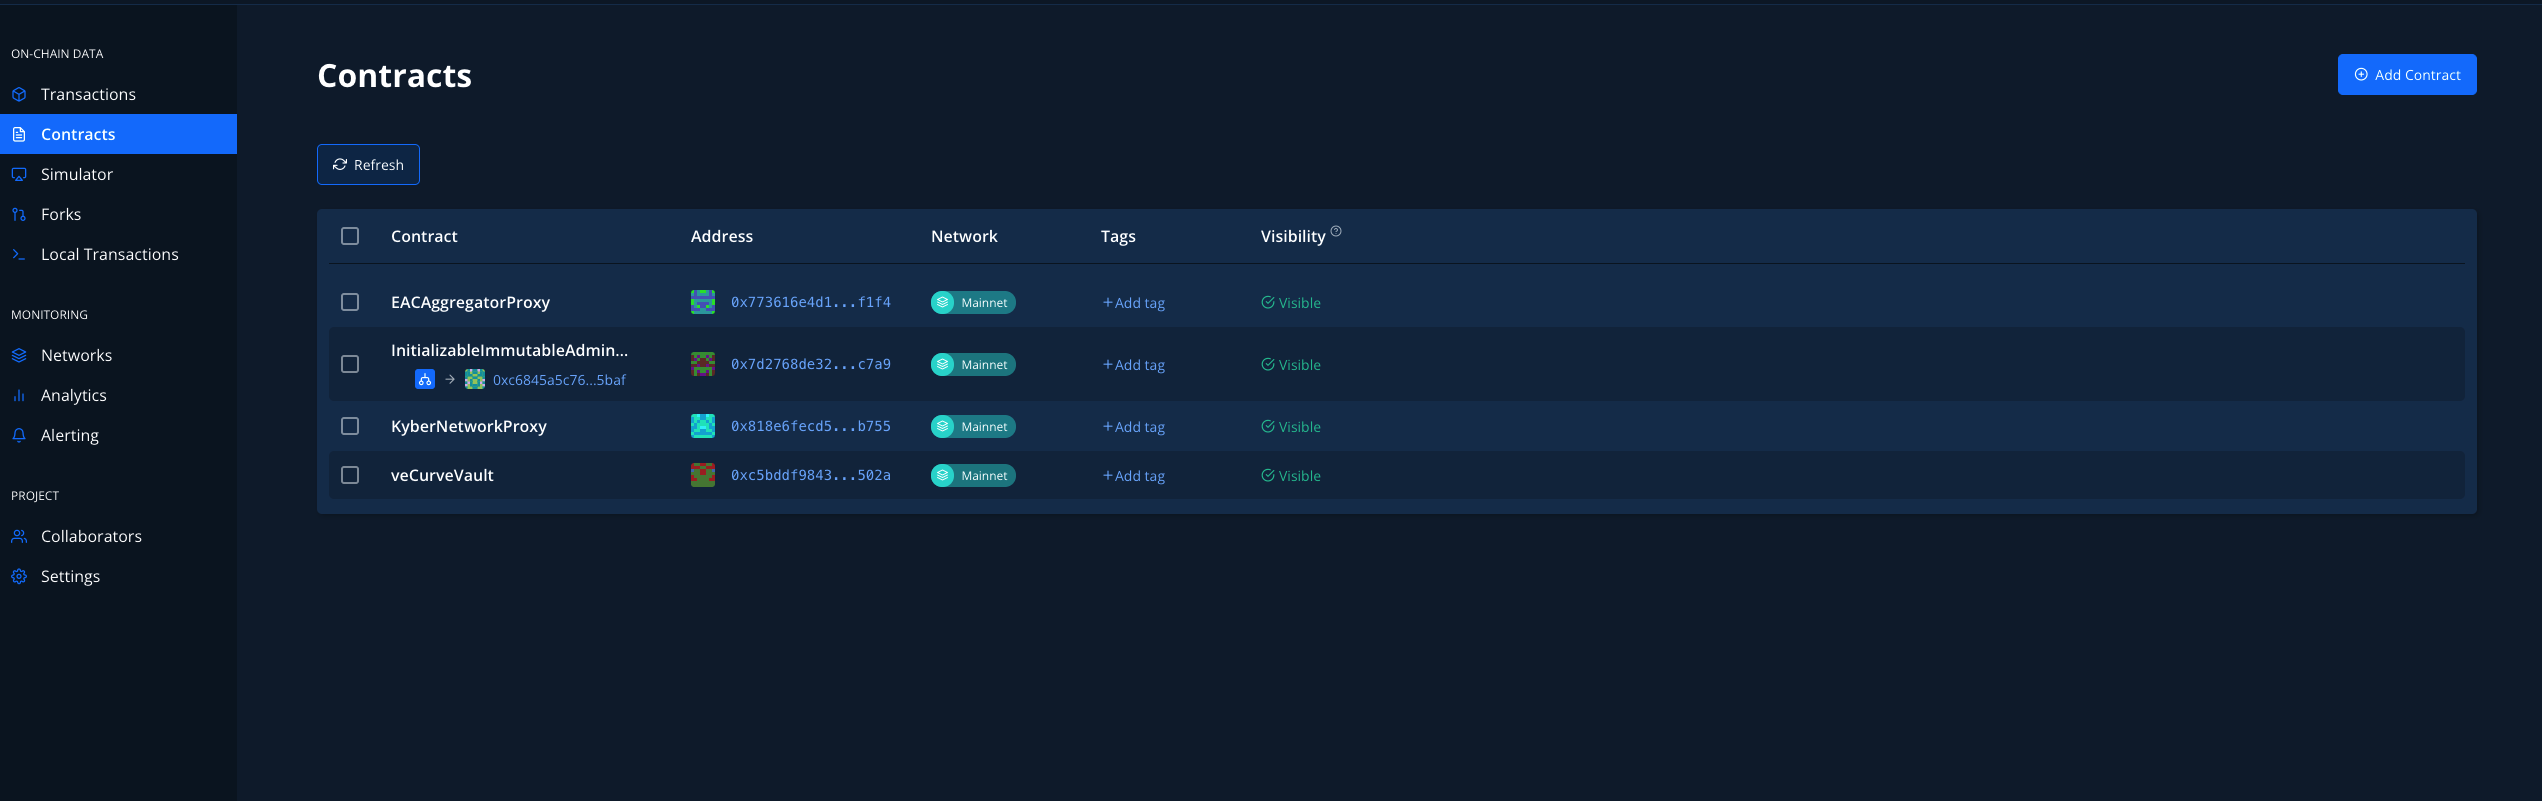Screen dimensions: 2542x801
Task: Refresh the contracts list
Action: pyautogui.click(x=368, y=165)
